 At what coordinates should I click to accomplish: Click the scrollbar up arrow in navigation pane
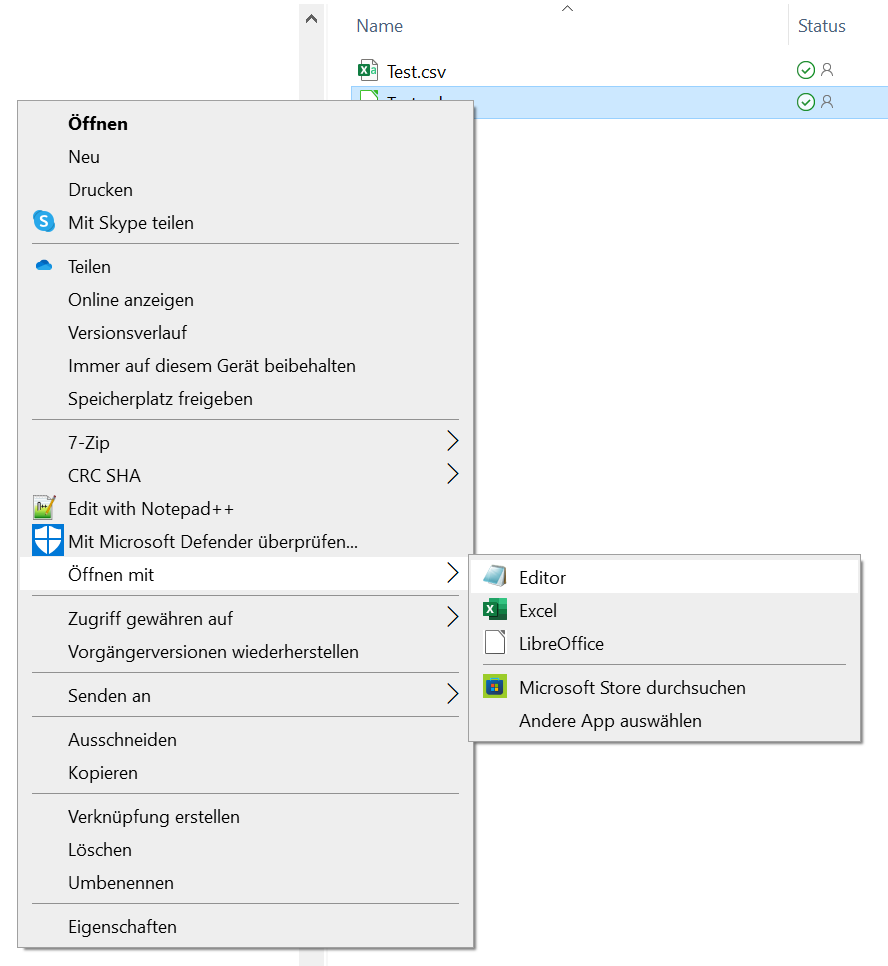click(x=311, y=18)
